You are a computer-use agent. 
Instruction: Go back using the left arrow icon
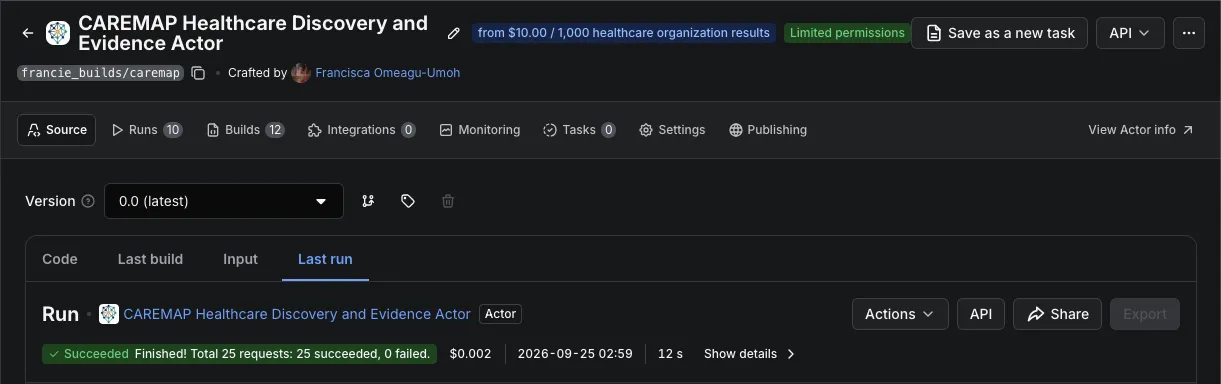28,33
